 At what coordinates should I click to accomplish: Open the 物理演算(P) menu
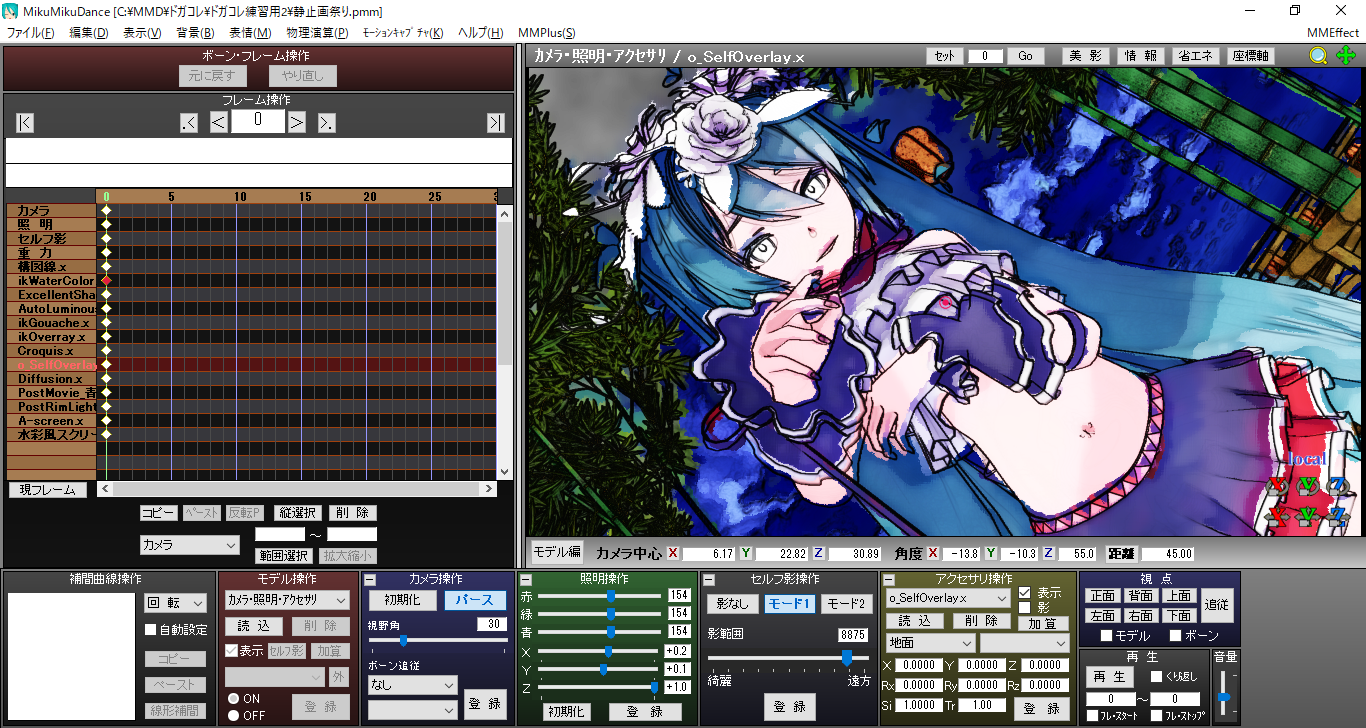pyautogui.click(x=317, y=33)
